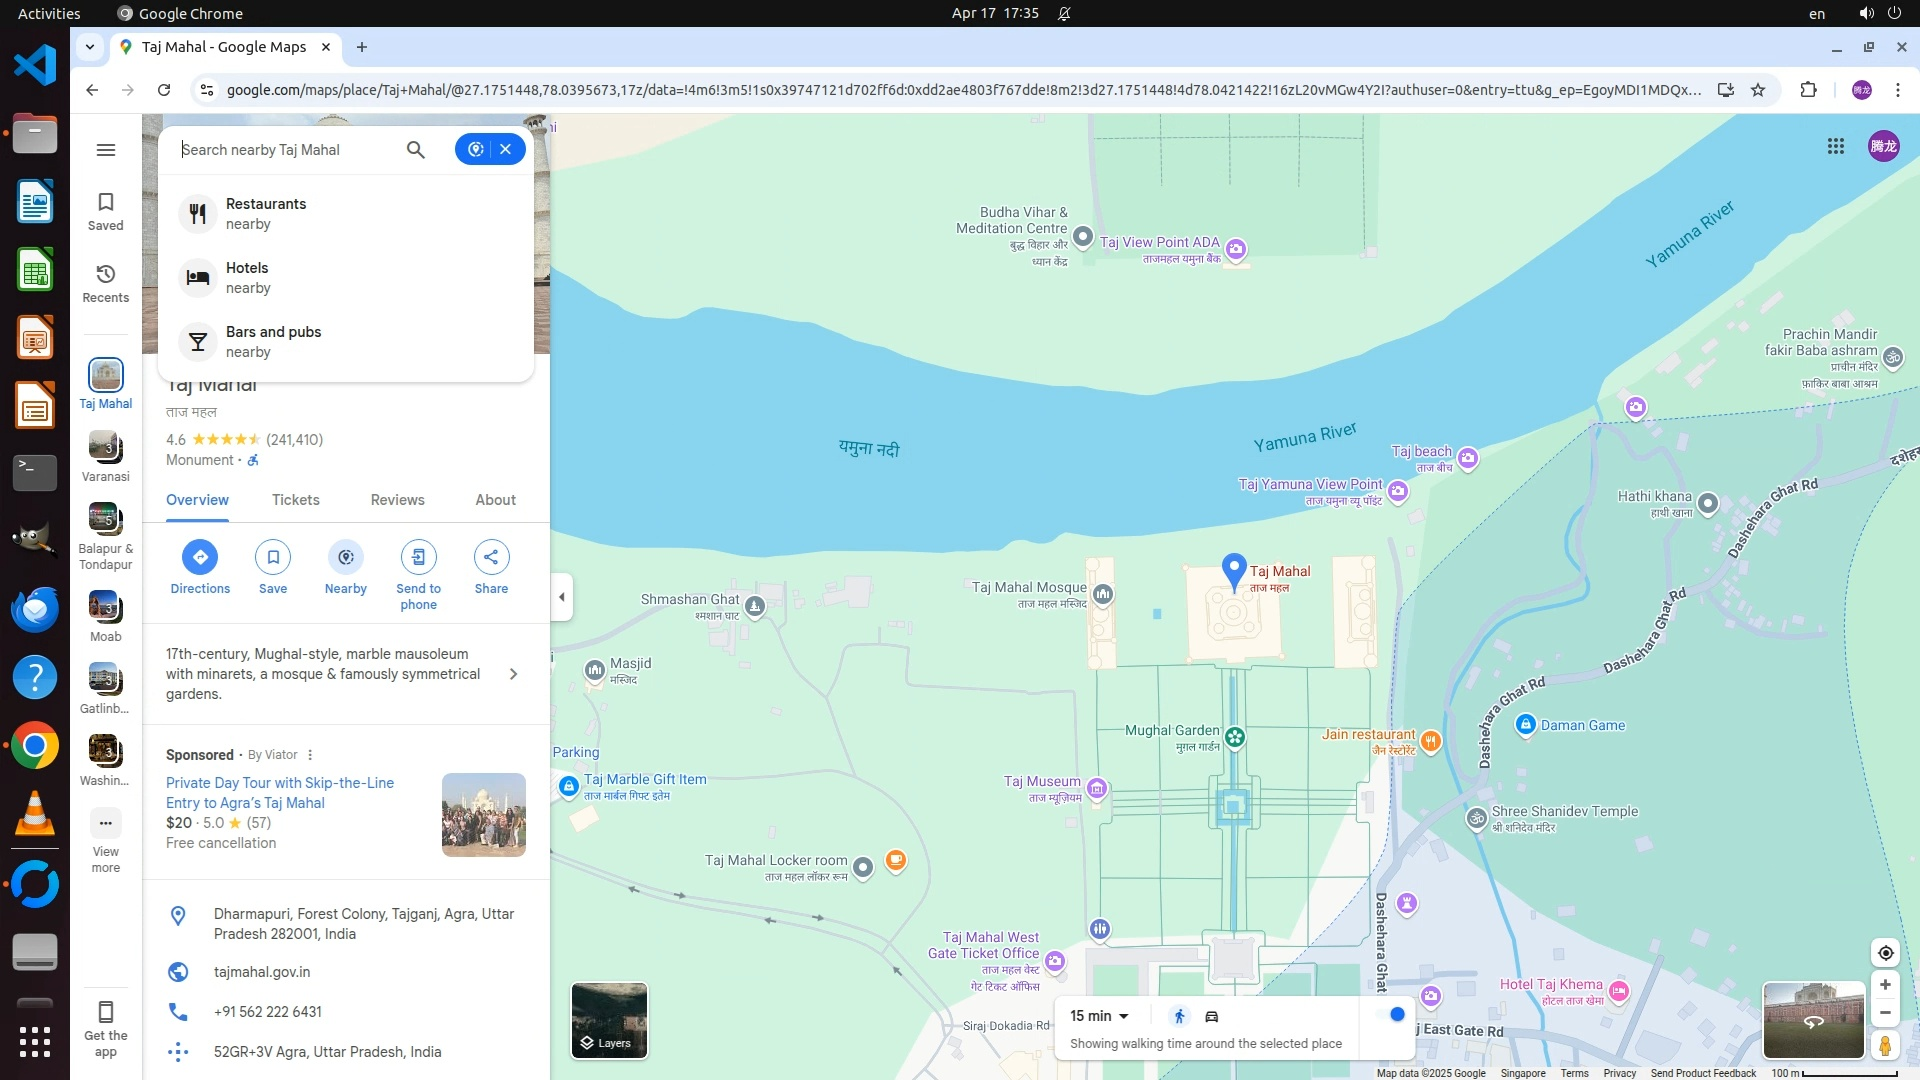Click the show-your-location map icon
Screen dimensions: 1920x1080
1885,953
